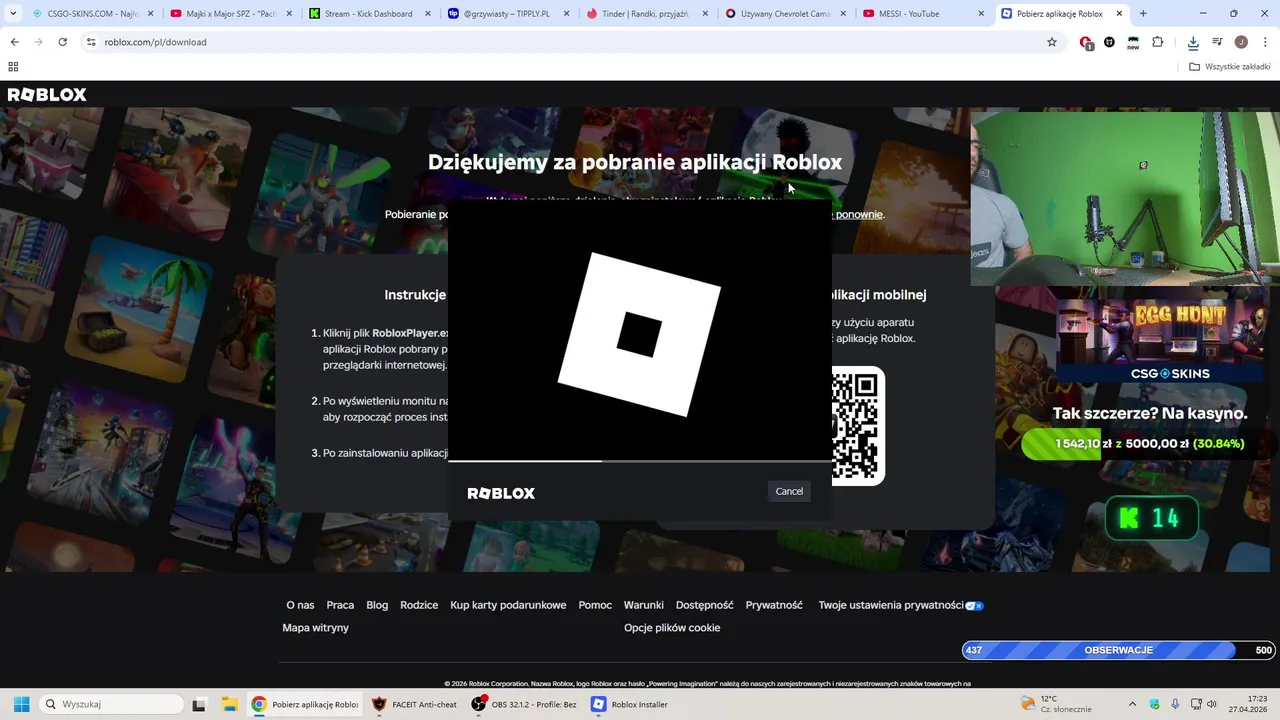This screenshot has width=1280, height=720.
Task: Close the Pobierz aplikację Roblox tab
Action: click(x=1119, y=14)
